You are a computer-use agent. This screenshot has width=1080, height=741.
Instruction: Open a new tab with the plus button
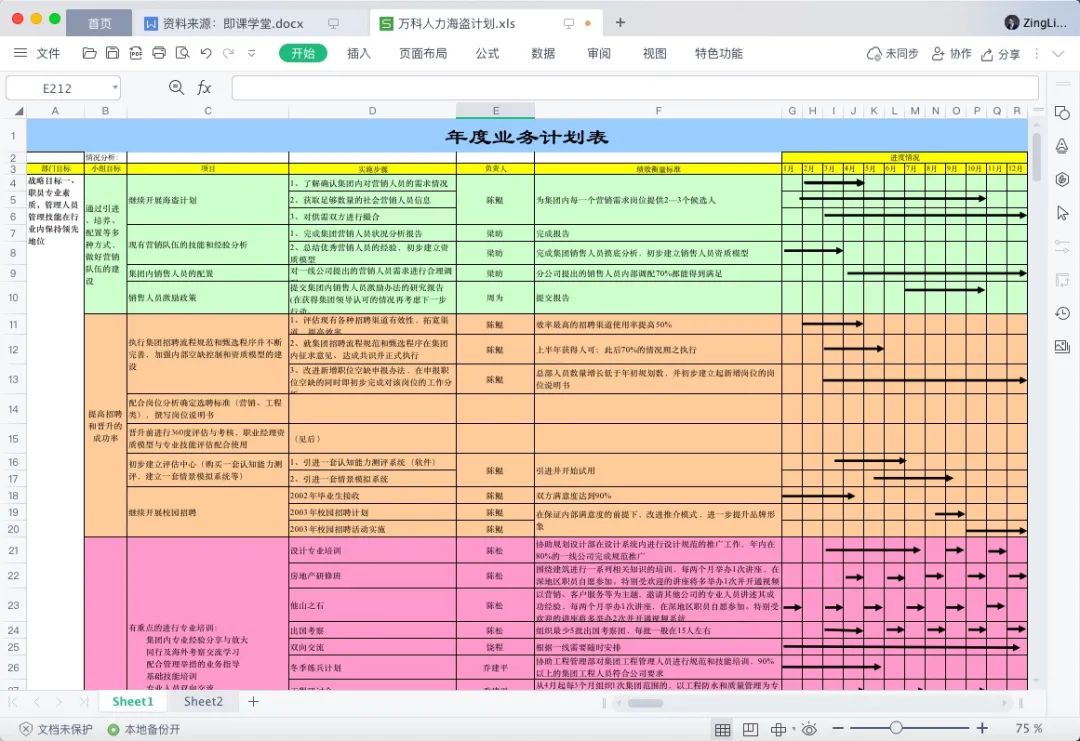point(620,23)
